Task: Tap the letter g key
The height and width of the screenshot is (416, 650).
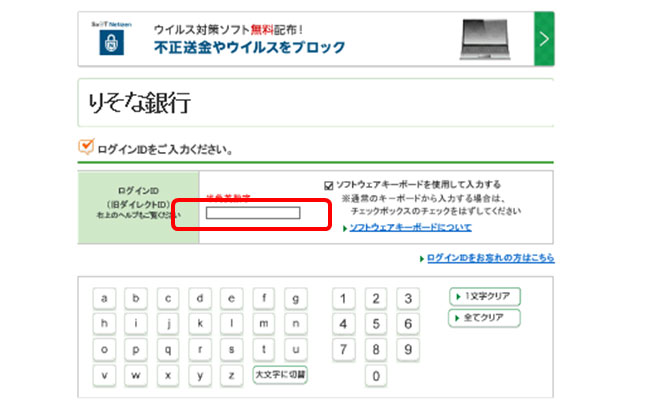Action: [x=296, y=298]
